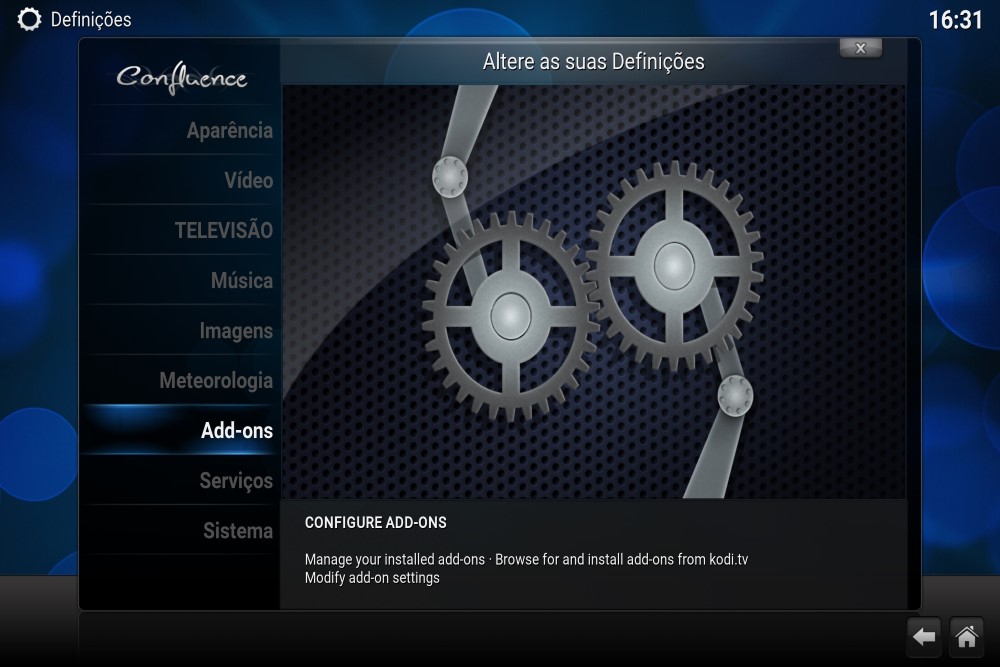Select the Imagens menu entry
The height and width of the screenshot is (667, 1000).
(235, 331)
